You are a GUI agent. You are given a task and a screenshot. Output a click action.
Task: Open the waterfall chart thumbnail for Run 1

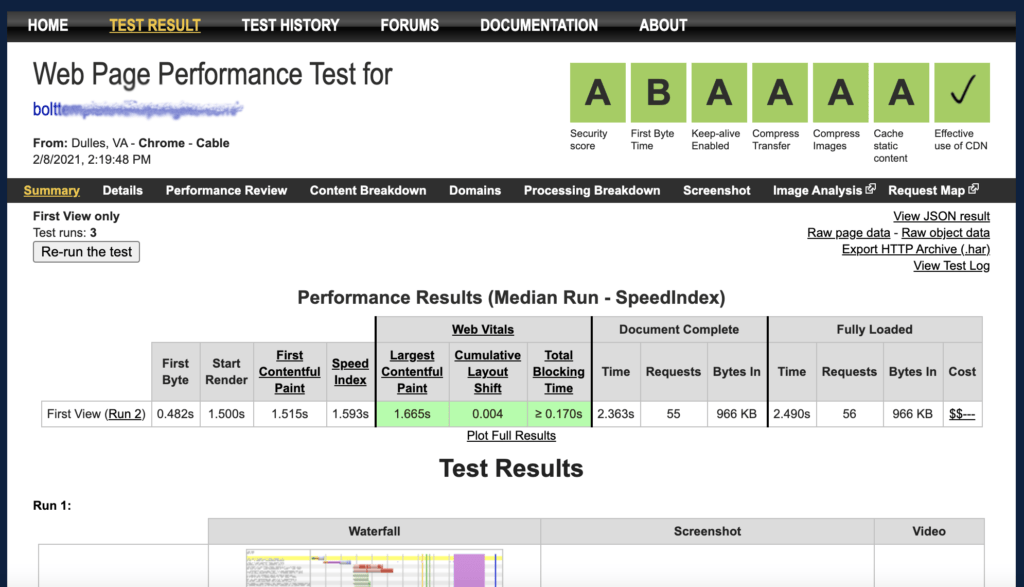[374, 572]
